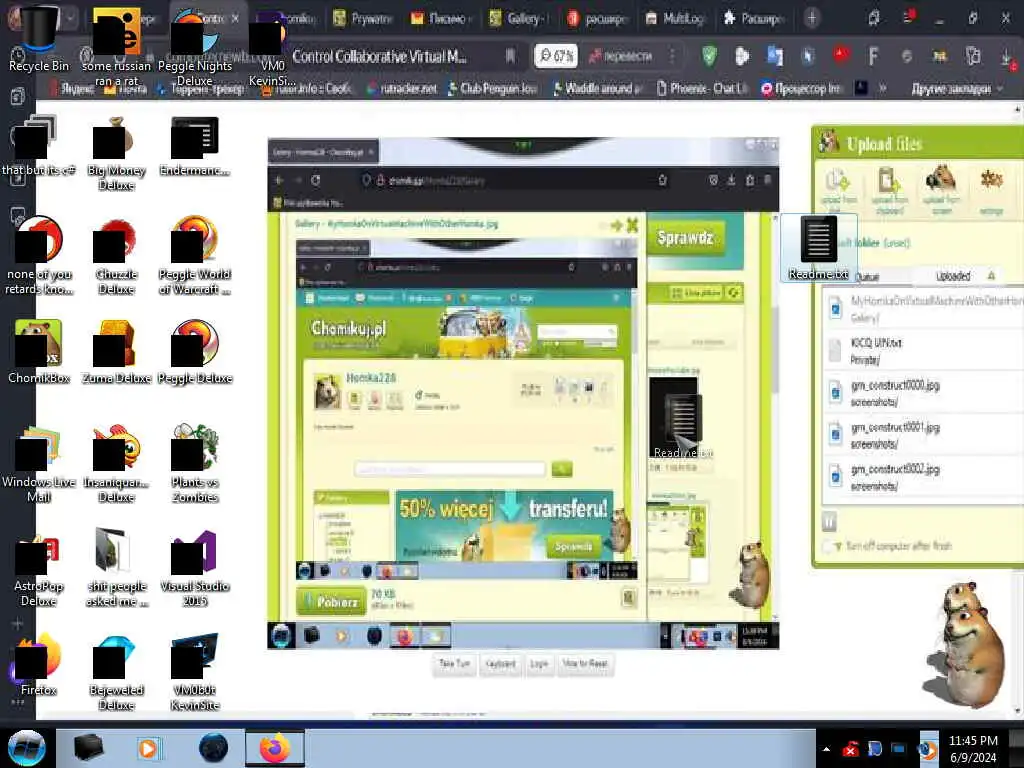The height and width of the screenshot is (768, 1024).
Task: Click the green Pobierz download button
Action: [x=332, y=601]
